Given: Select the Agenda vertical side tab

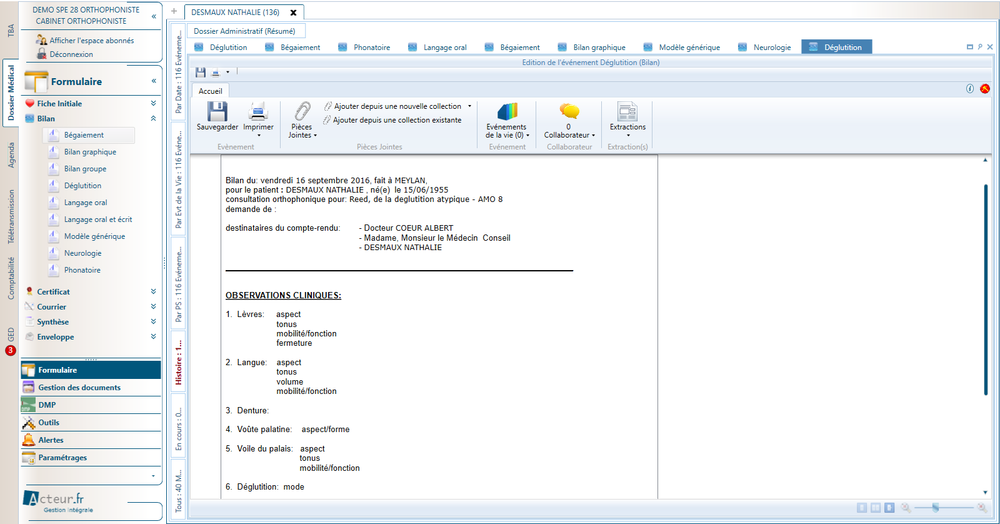Looking at the screenshot, I should [x=11, y=154].
